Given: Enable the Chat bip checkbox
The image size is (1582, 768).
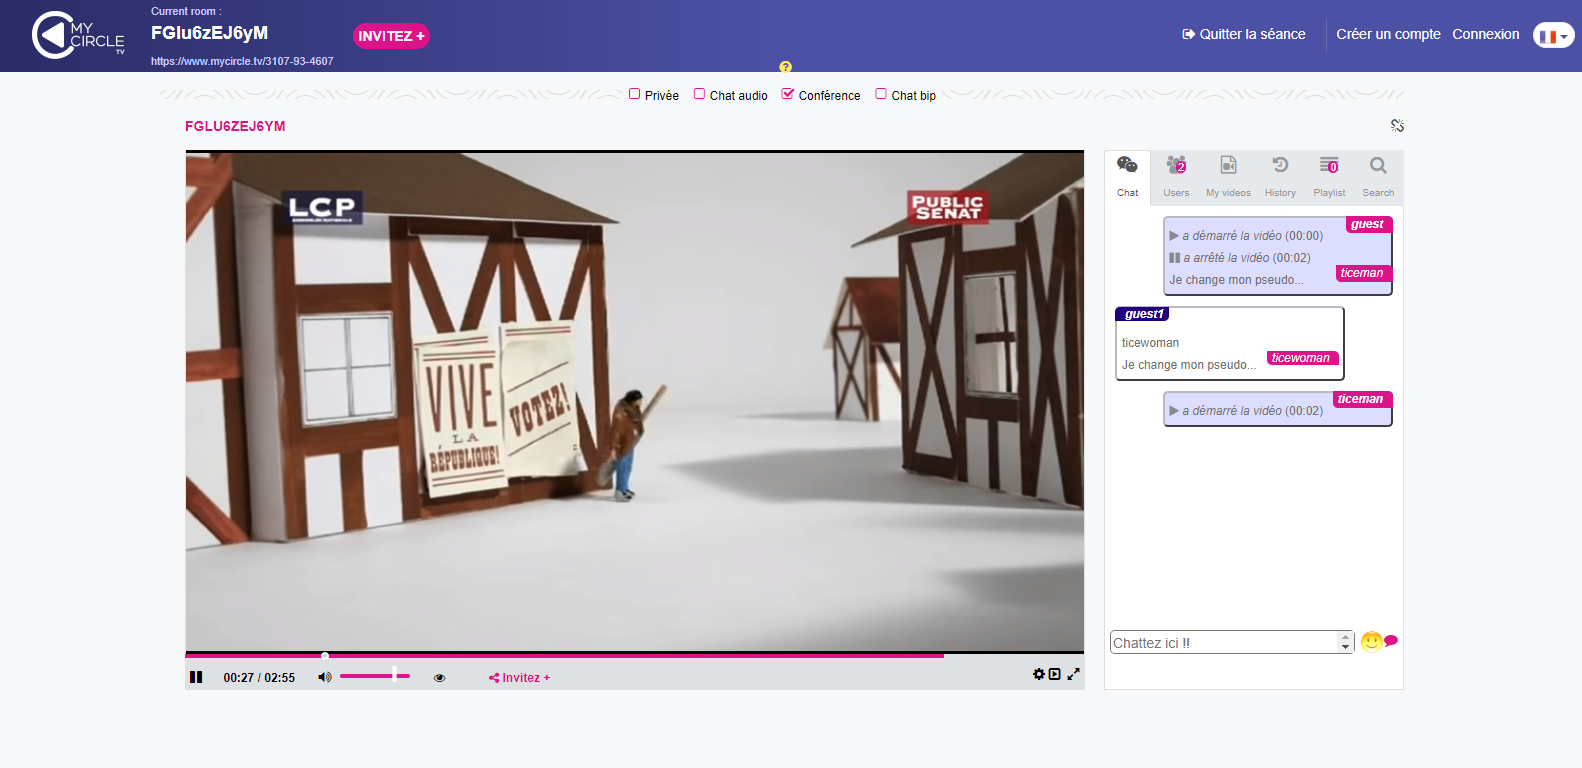Looking at the screenshot, I should coord(881,94).
